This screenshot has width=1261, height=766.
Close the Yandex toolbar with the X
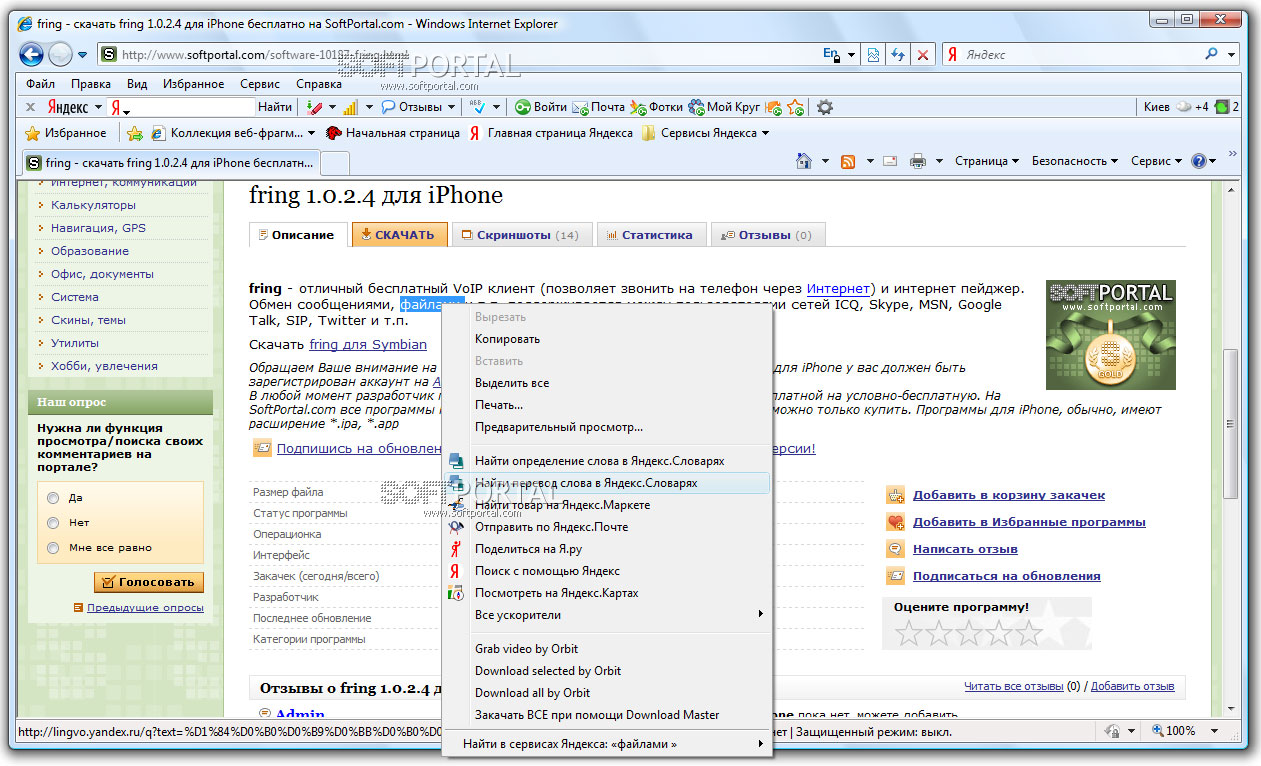click(31, 107)
